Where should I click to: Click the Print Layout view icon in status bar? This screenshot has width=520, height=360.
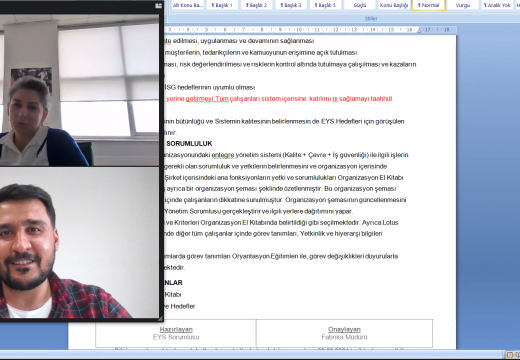[x=509, y=355]
